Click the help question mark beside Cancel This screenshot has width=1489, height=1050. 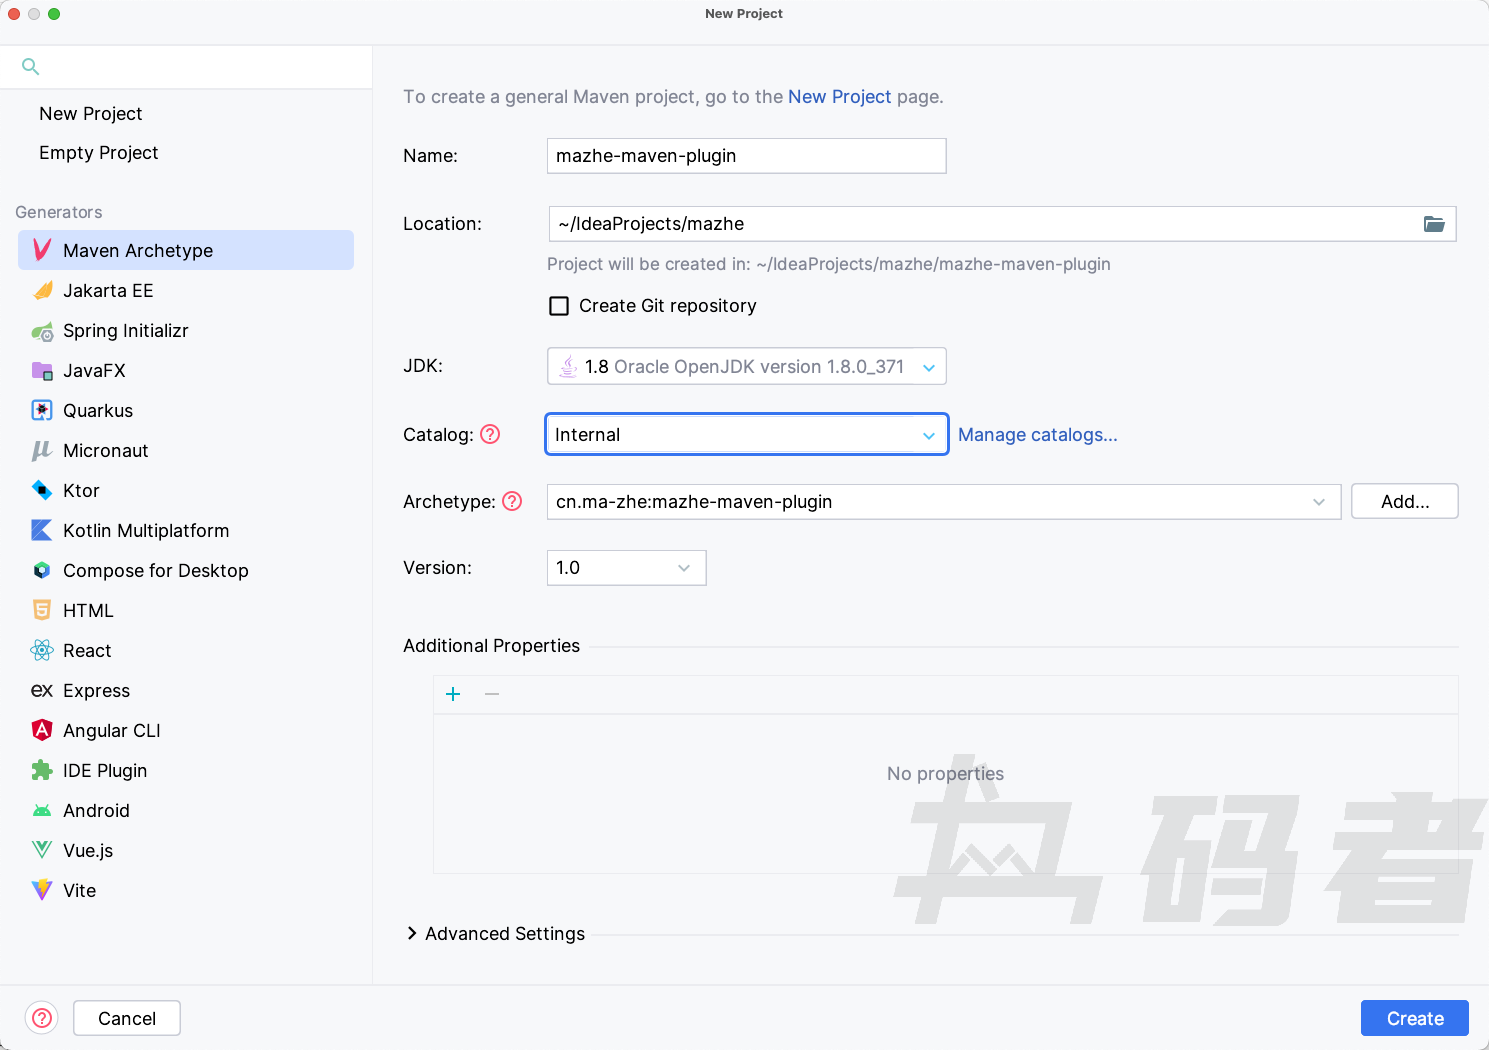pyautogui.click(x=42, y=1018)
